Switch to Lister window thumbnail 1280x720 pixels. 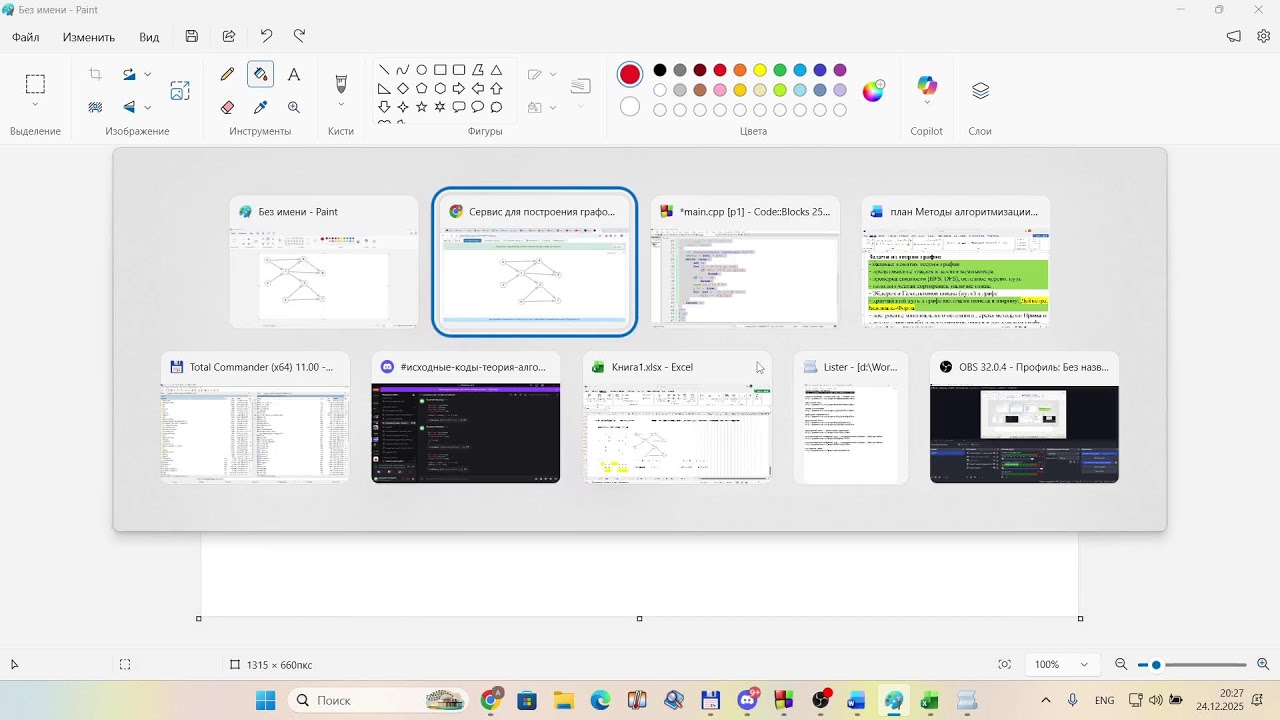[x=851, y=417]
